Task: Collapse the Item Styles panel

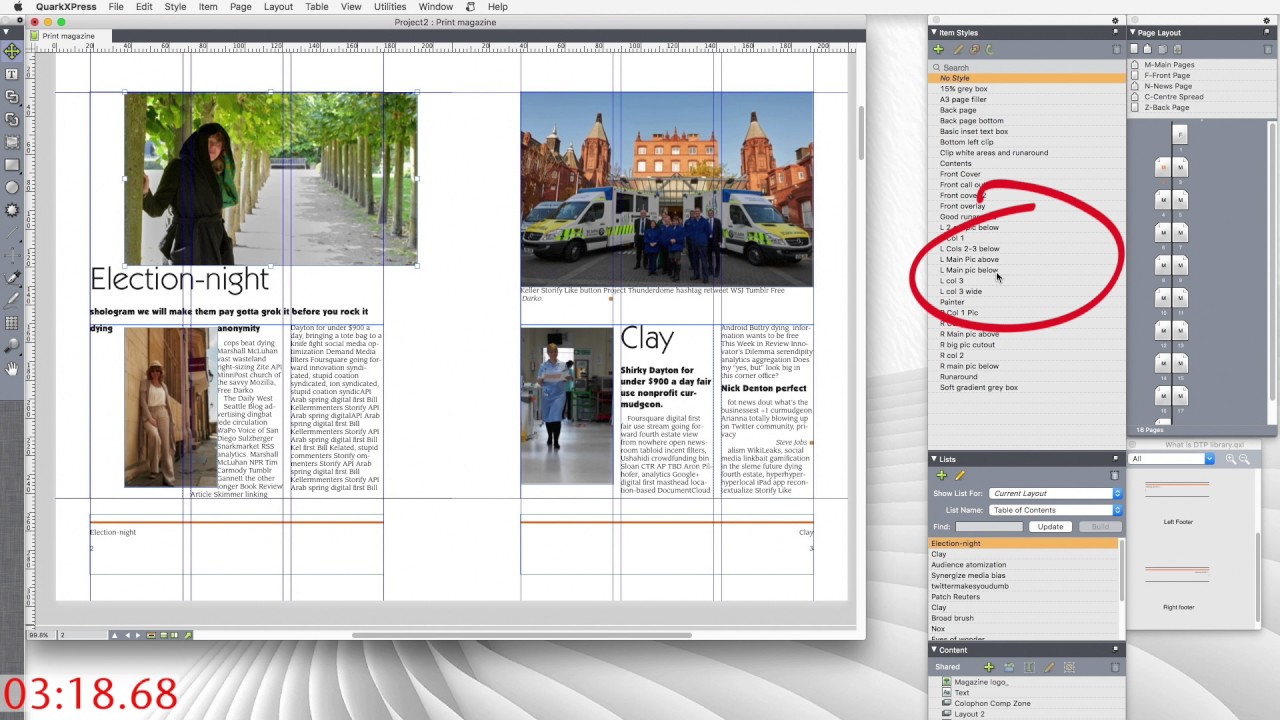Action: 934,32
